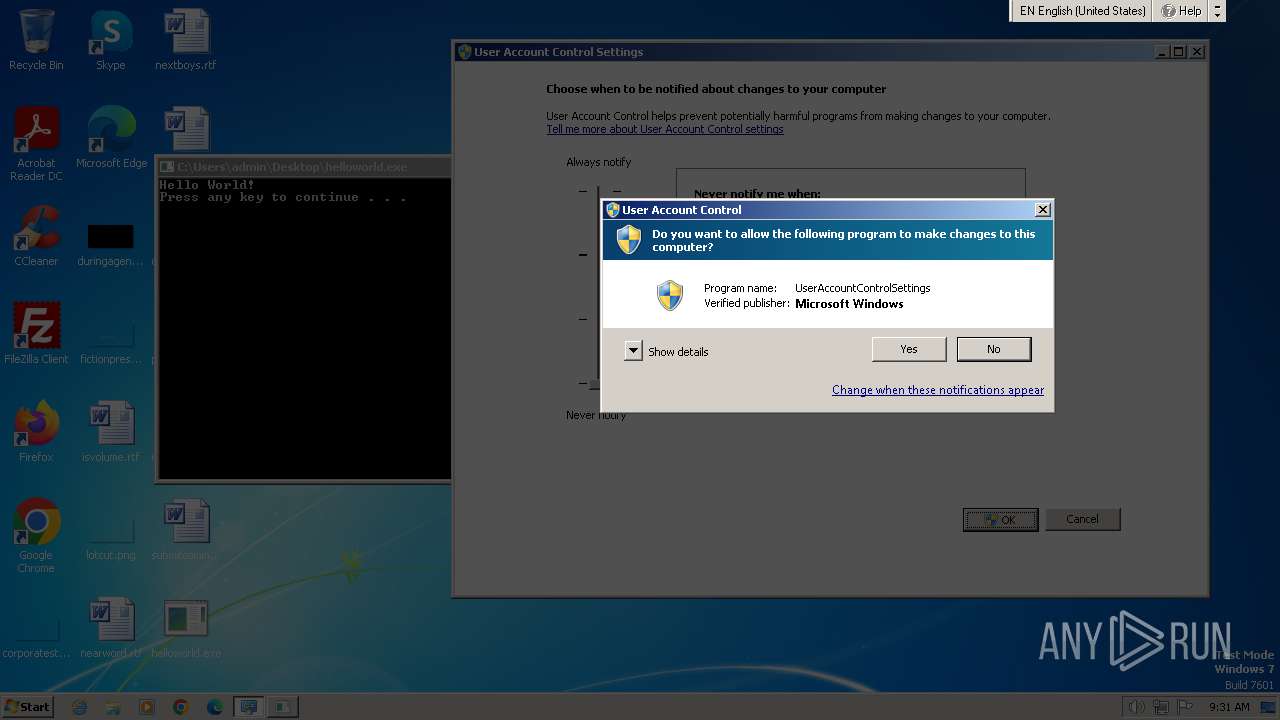Click the Microsoft Windows verified publisher text
This screenshot has height=720, width=1280.
click(849, 304)
